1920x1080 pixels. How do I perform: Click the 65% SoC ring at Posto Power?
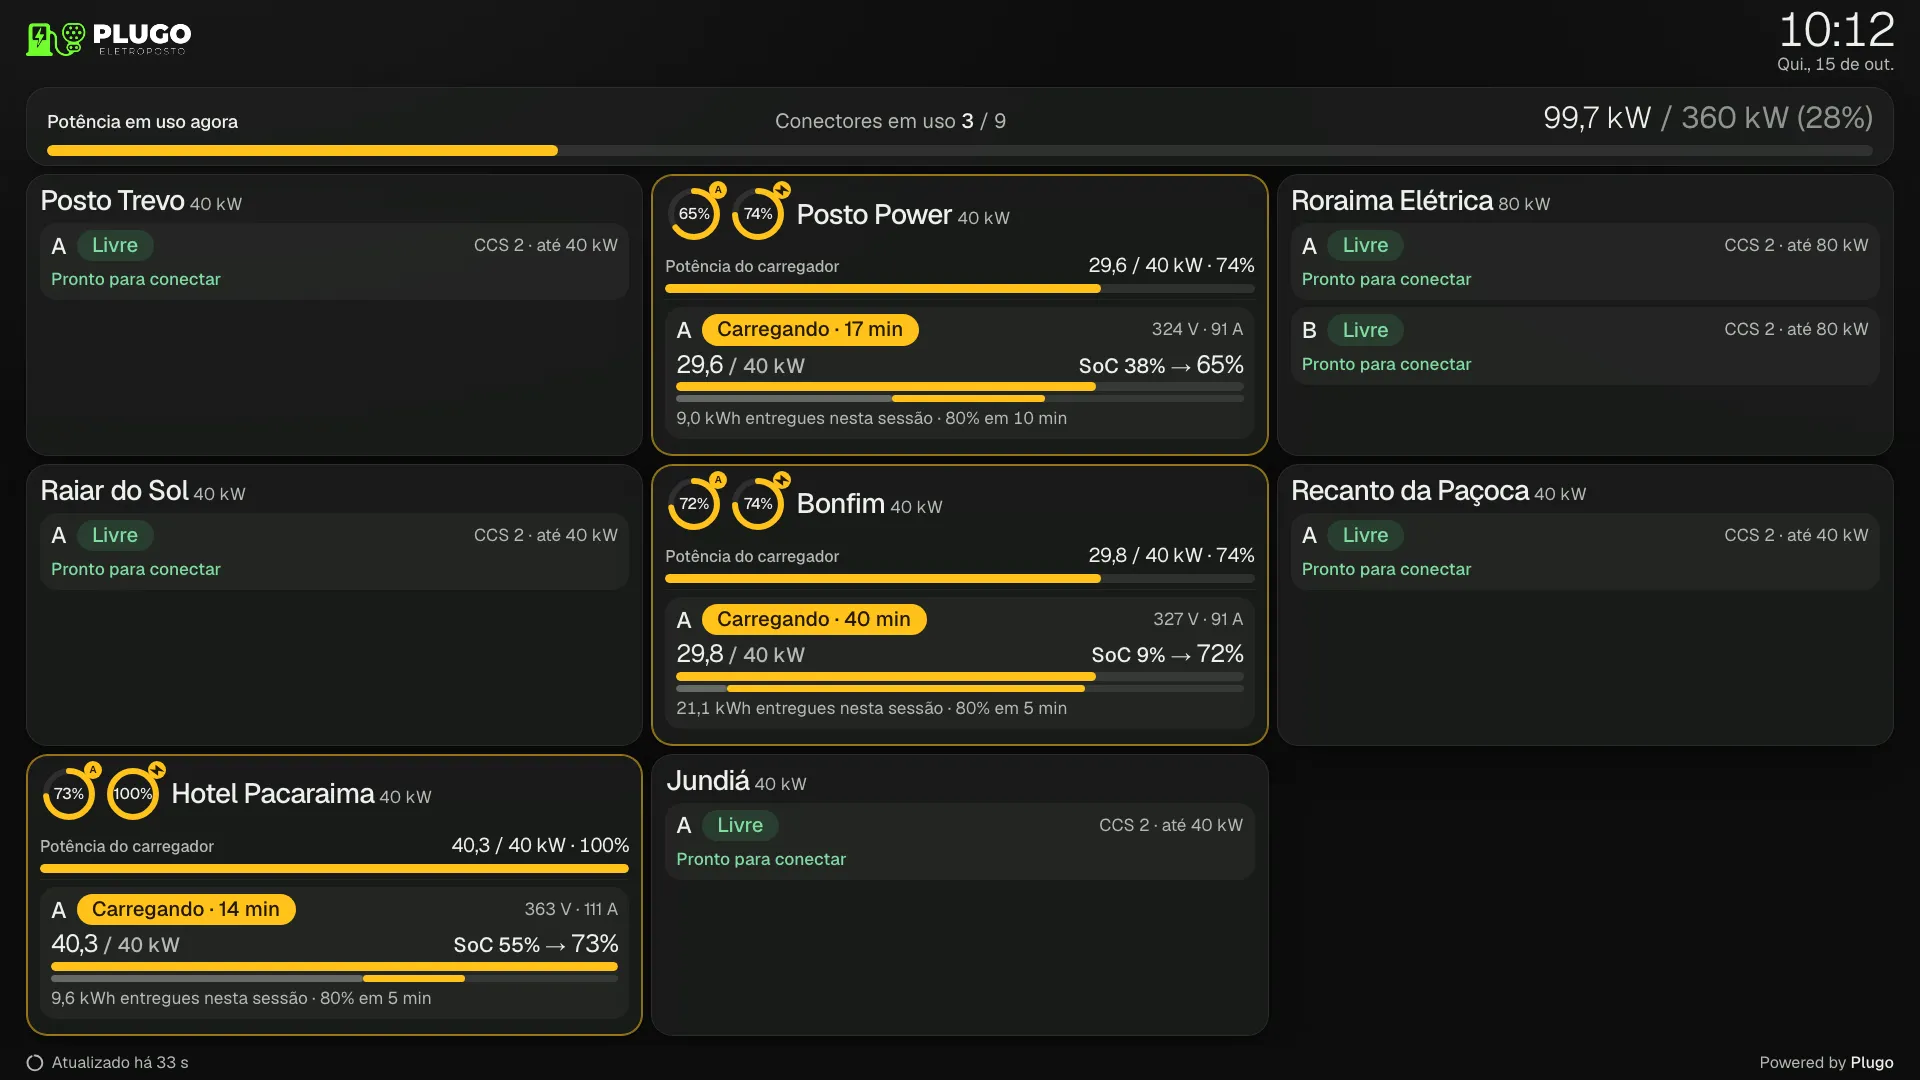pos(694,214)
